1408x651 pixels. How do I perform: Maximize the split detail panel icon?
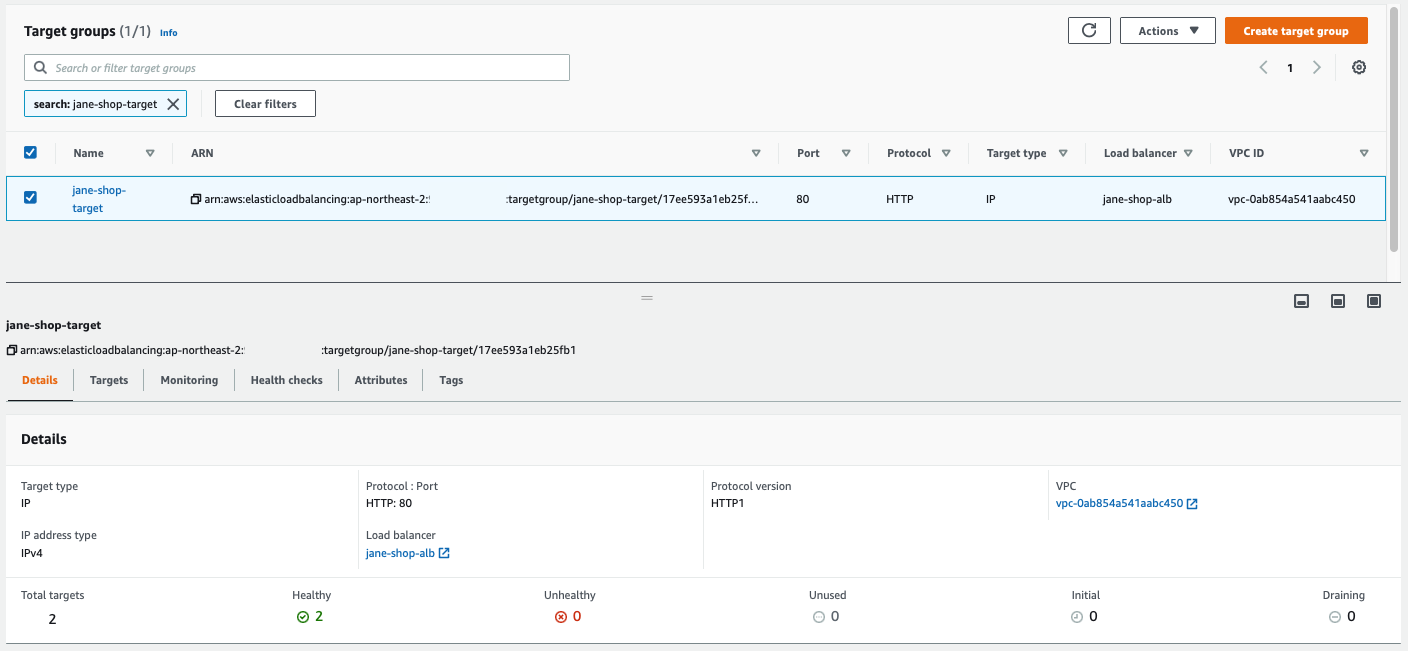point(1374,301)
